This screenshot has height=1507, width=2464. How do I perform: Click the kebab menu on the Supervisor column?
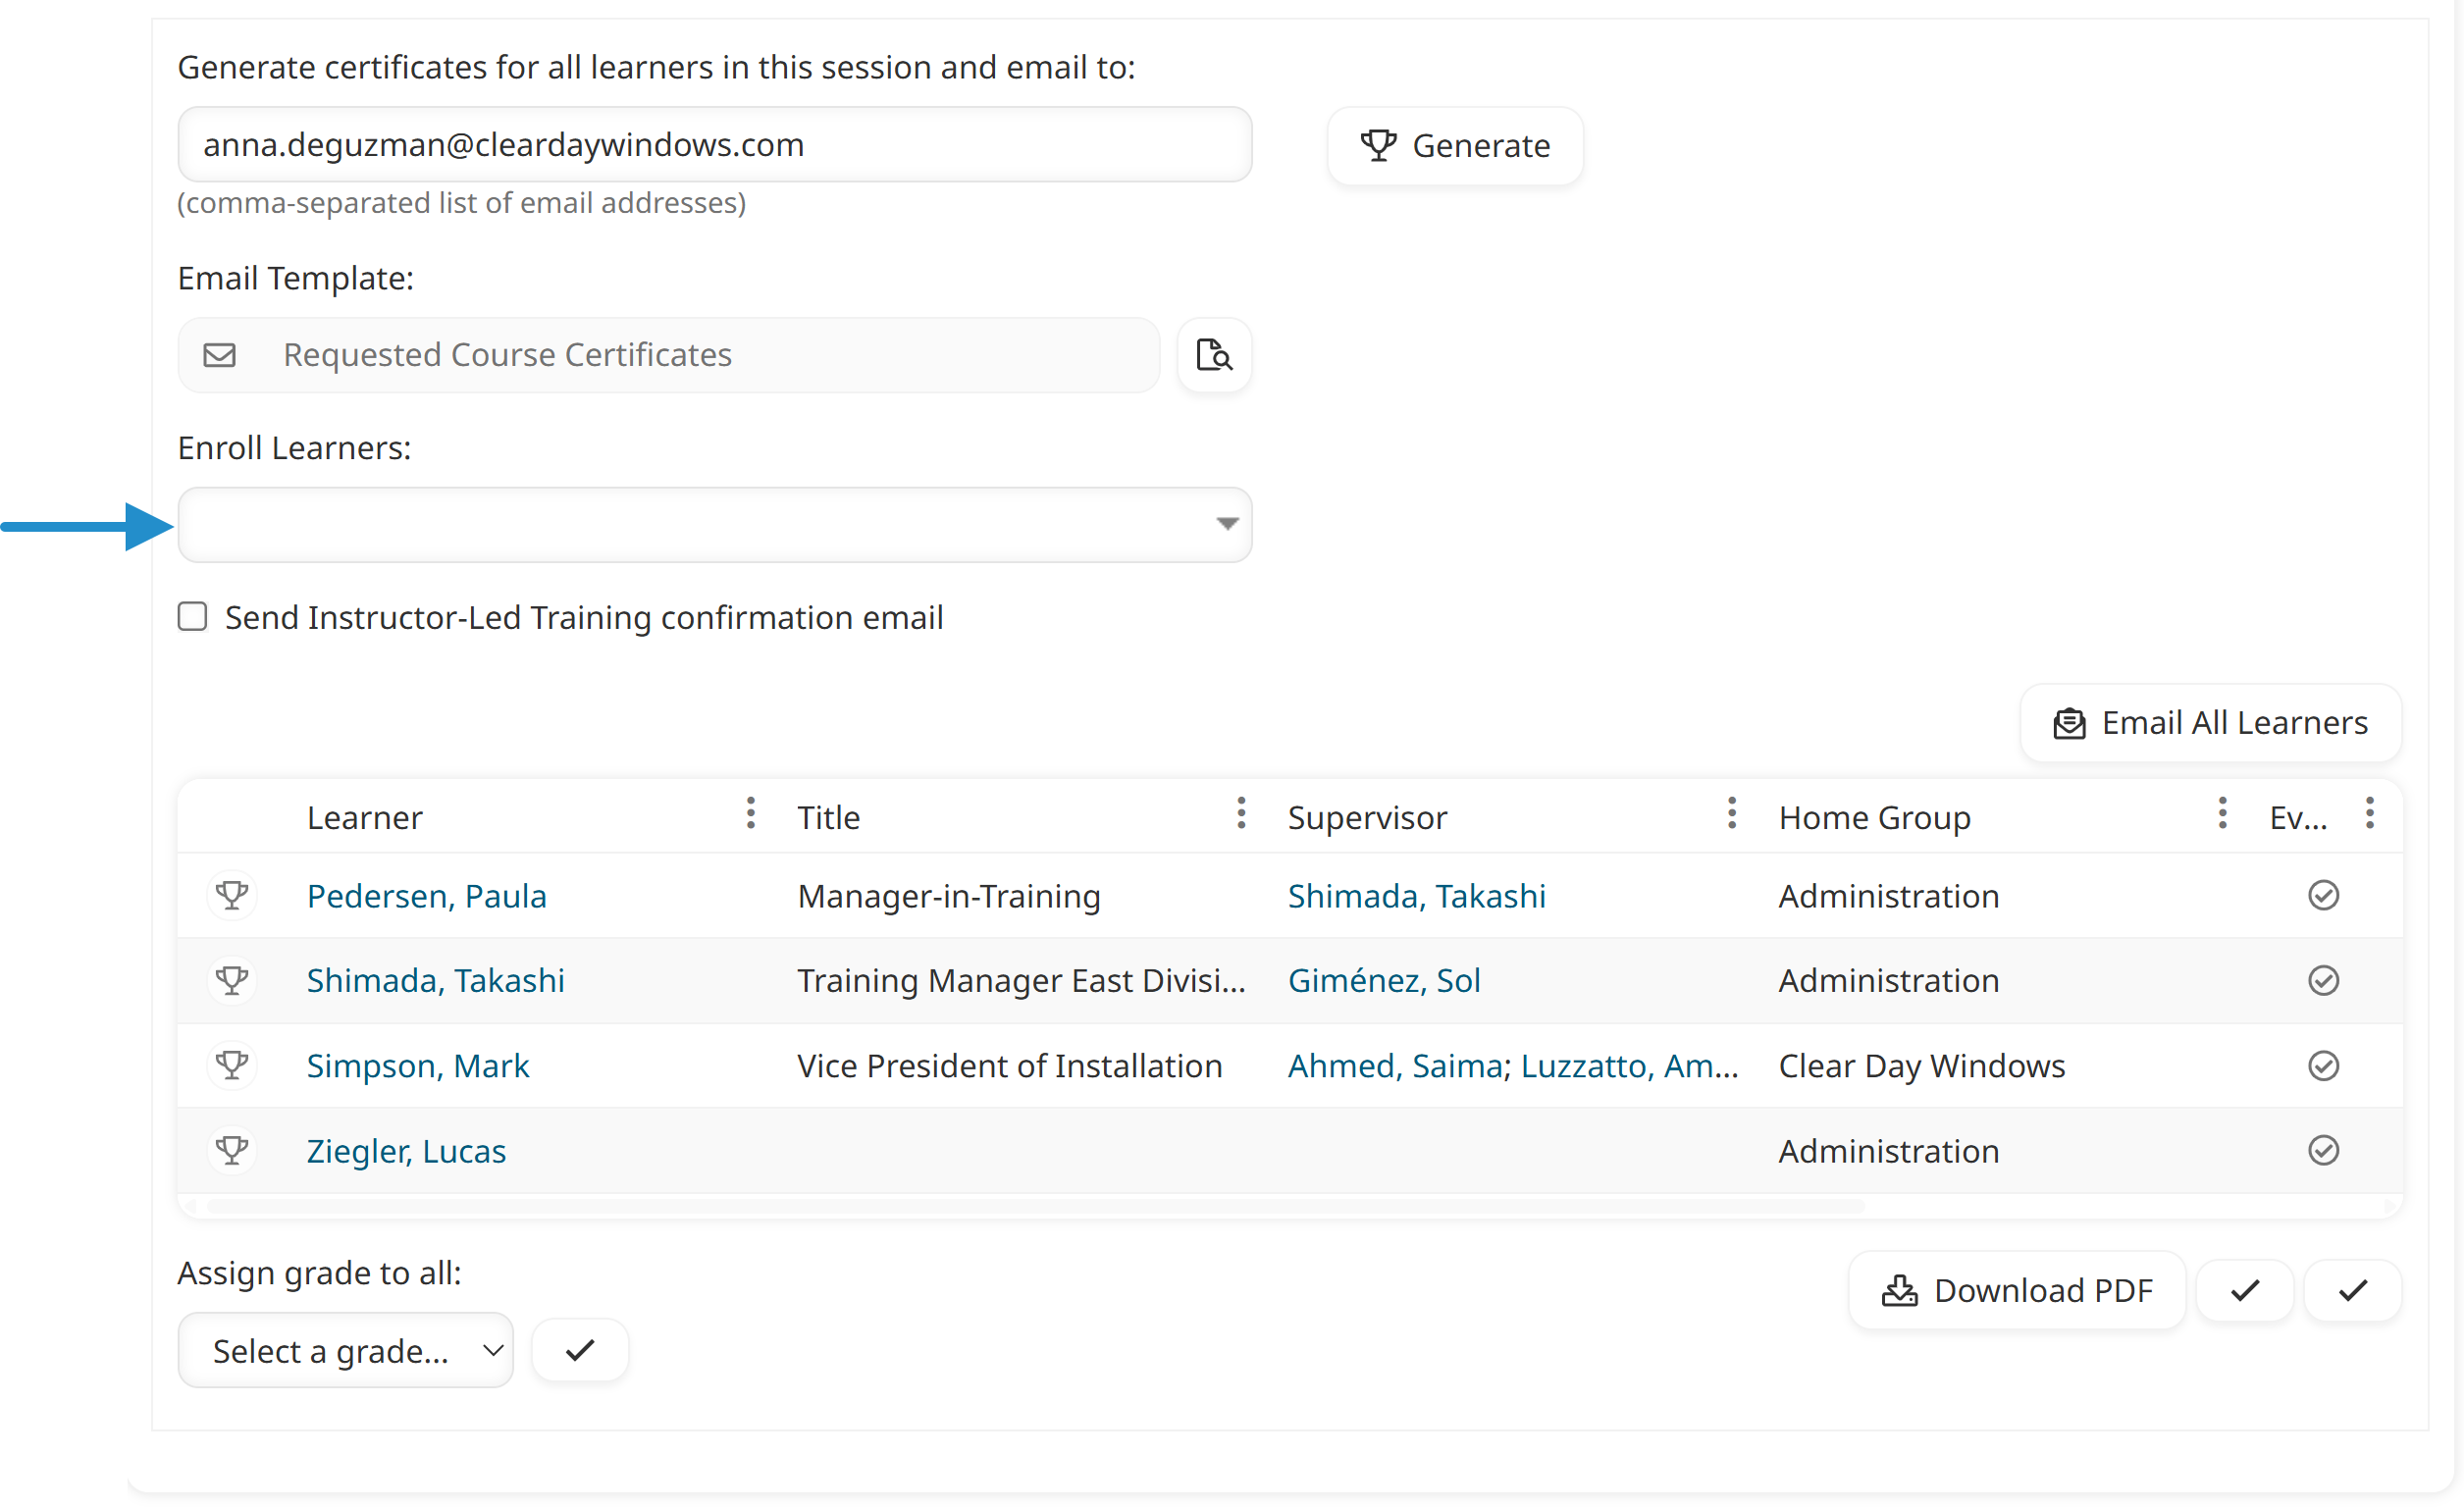click(x=1730, y=814)
